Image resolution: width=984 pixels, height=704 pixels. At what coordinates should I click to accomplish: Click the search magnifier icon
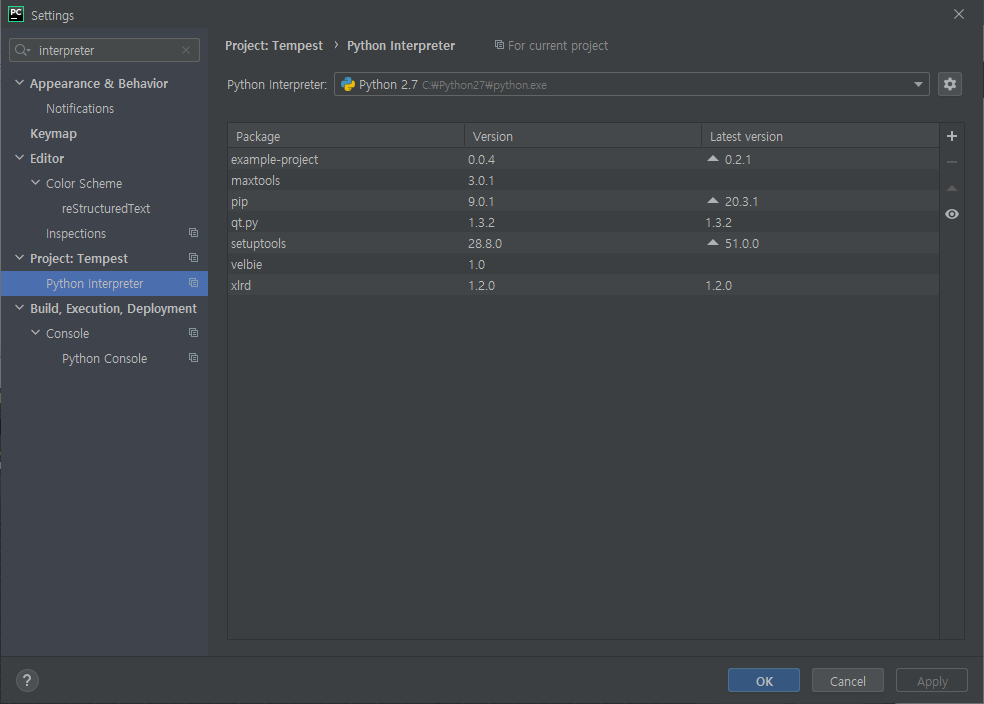[x=23, y=50]
